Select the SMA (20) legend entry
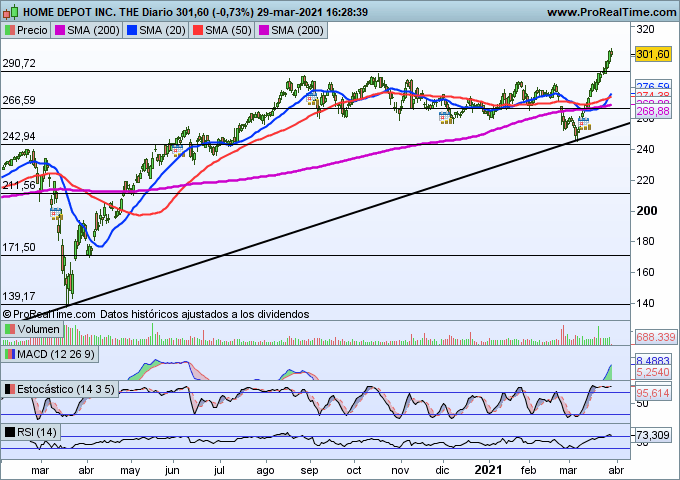This screenshot has height=480, width=680. pyautogui.click(x=156, y=30)
